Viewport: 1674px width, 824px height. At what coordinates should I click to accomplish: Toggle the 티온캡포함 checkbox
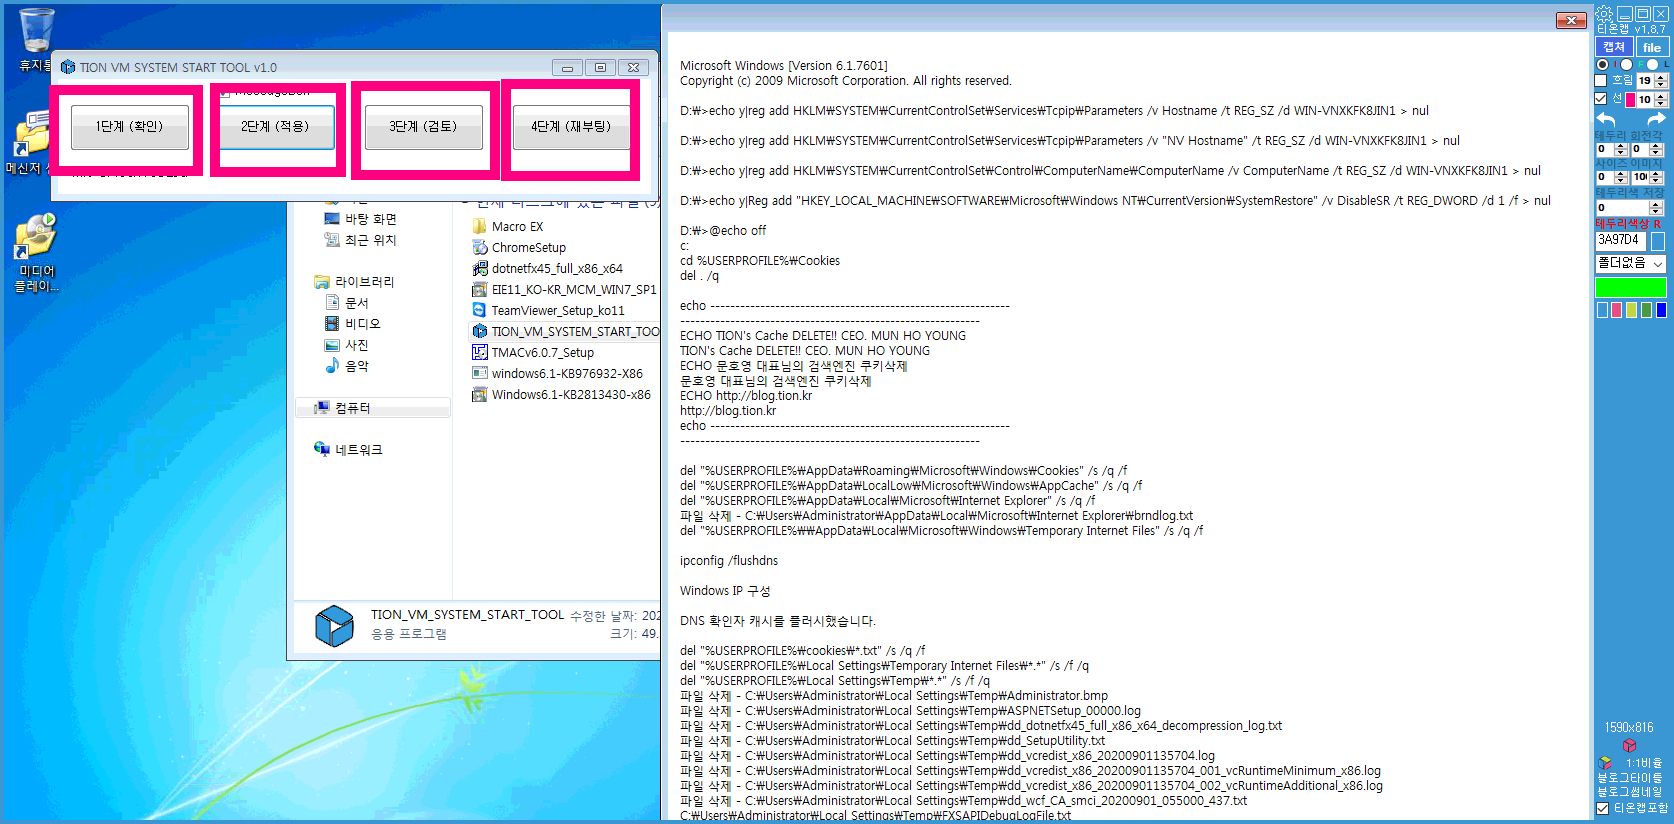click(1602, 808)
